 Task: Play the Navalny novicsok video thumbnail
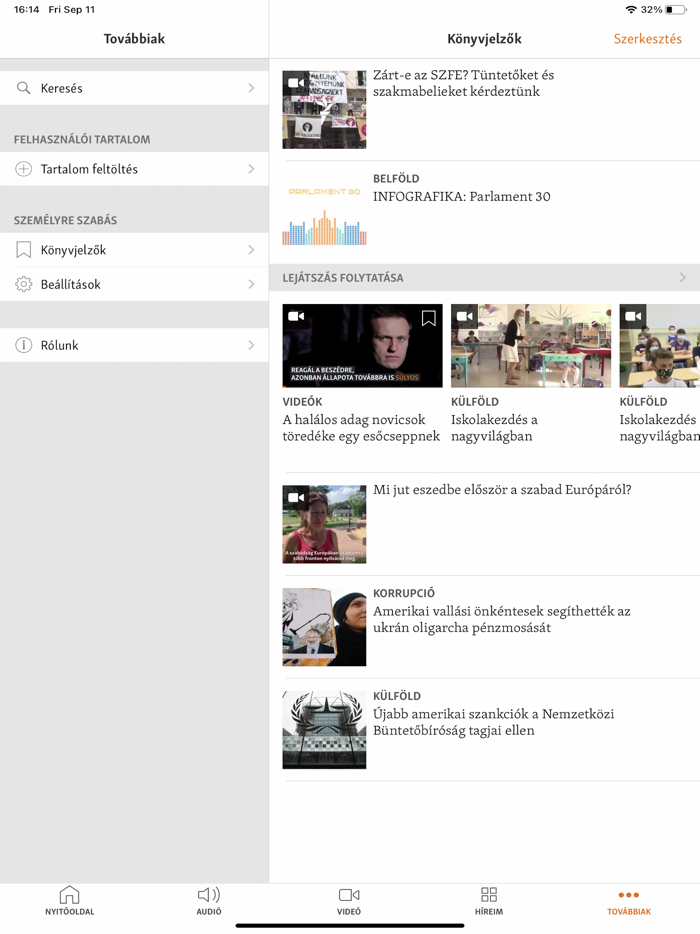pos(362,346)
